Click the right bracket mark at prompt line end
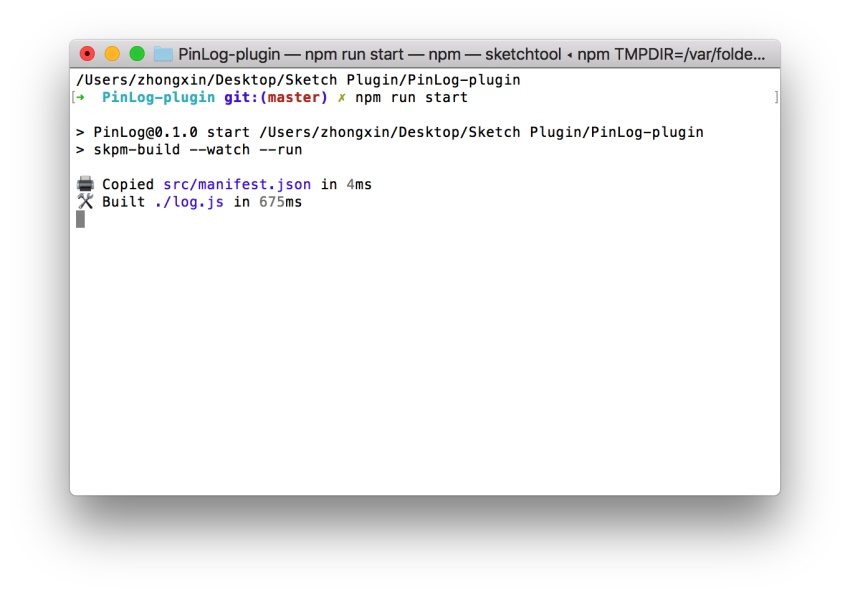This screenshot has width=850, height=595. click(x=775, y=98)
